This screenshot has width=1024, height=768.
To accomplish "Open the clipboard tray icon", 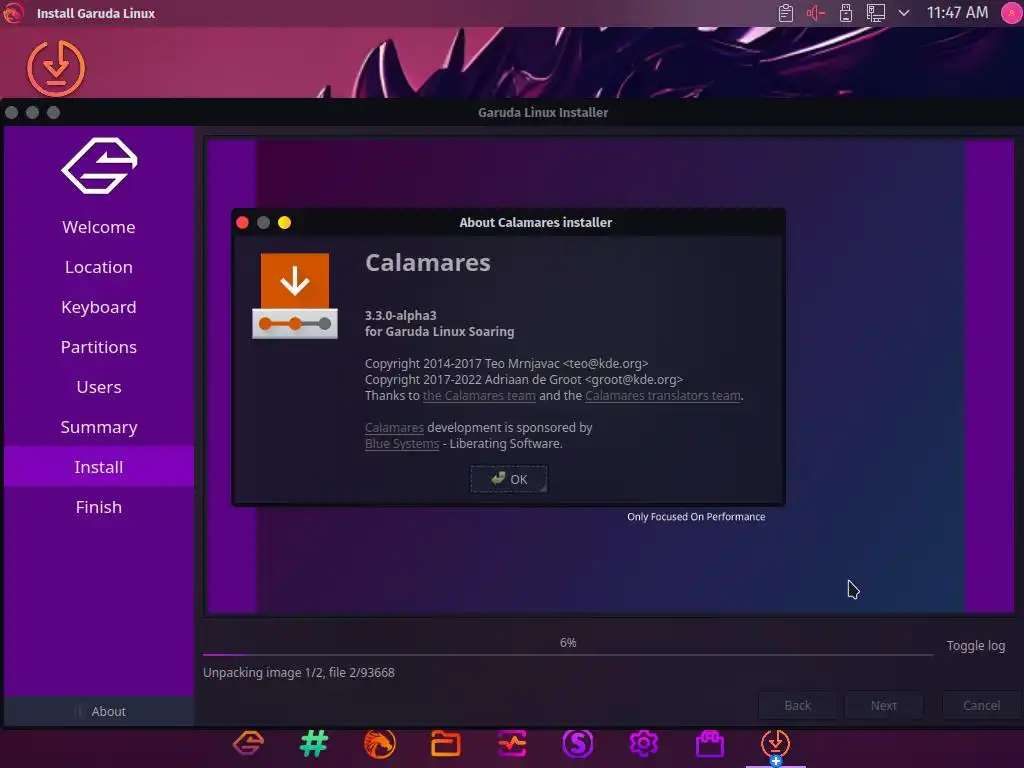I will coord(786,13).
